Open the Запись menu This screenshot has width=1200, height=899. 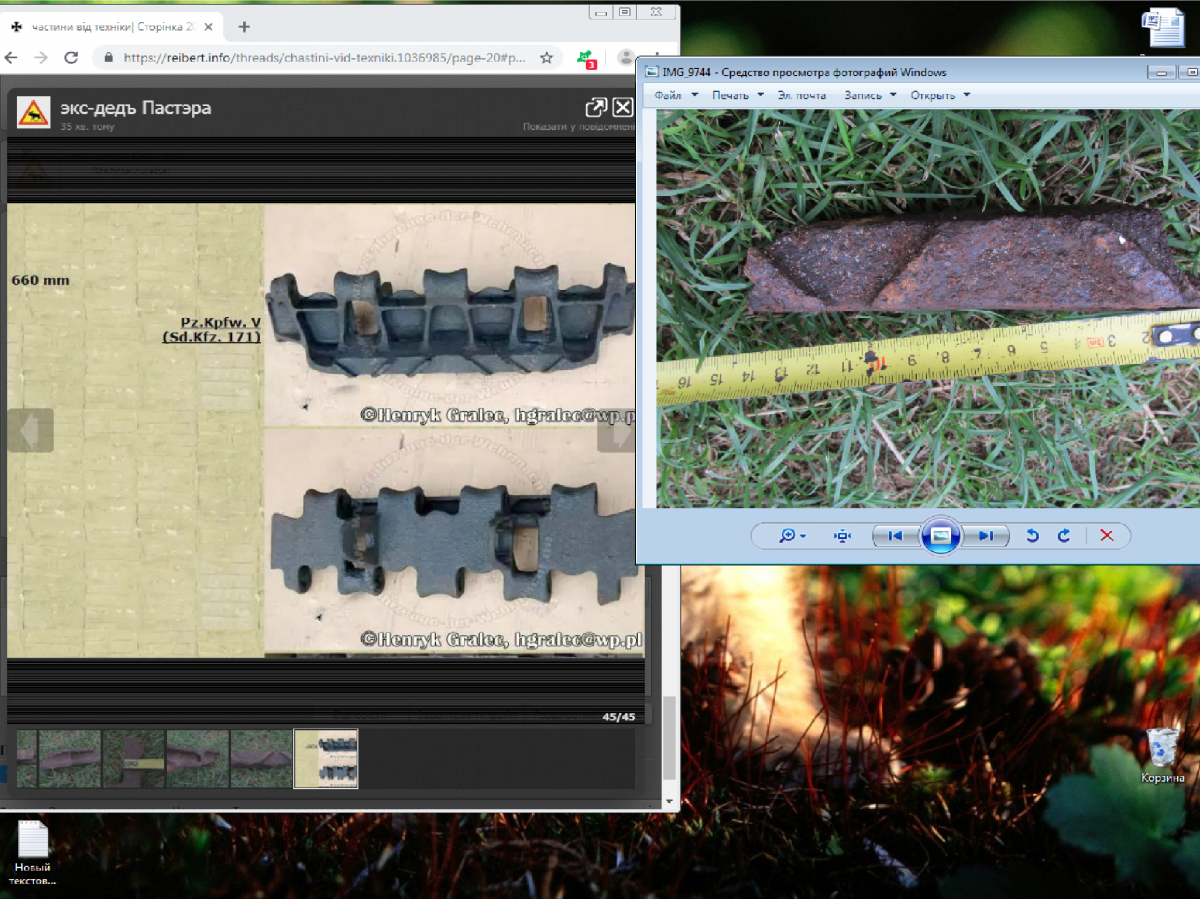coord(868,95)
